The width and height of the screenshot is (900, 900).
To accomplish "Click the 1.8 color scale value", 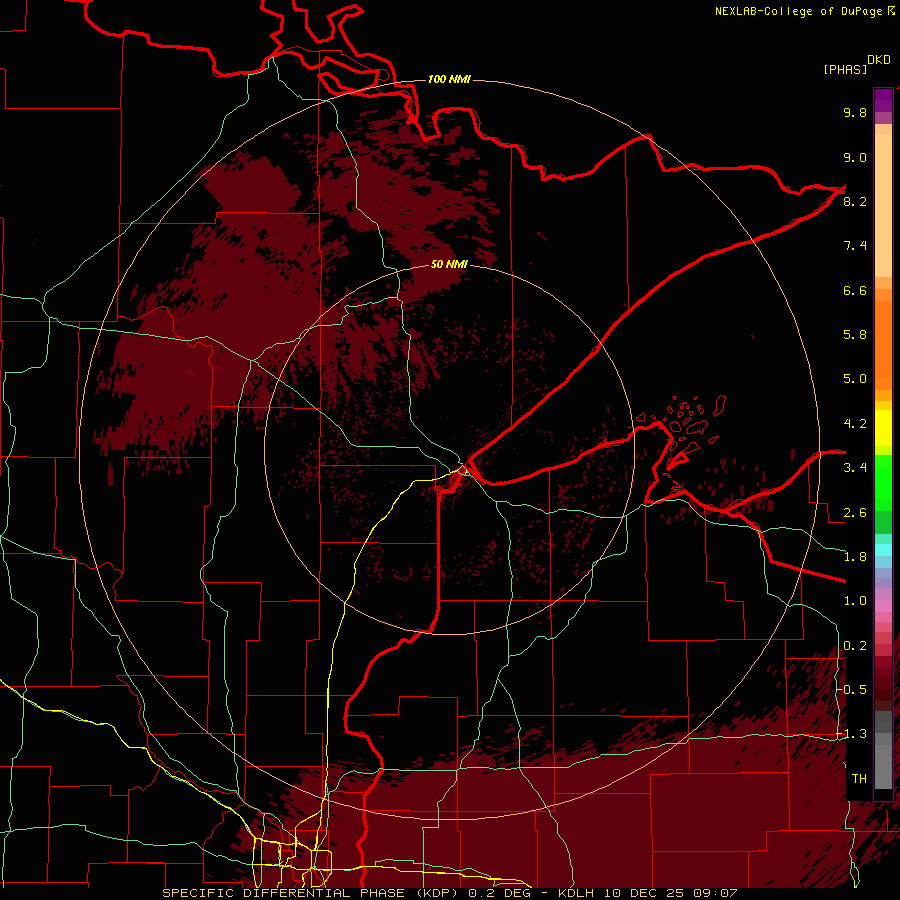I will pyautogui.click(x=855, y=557).
